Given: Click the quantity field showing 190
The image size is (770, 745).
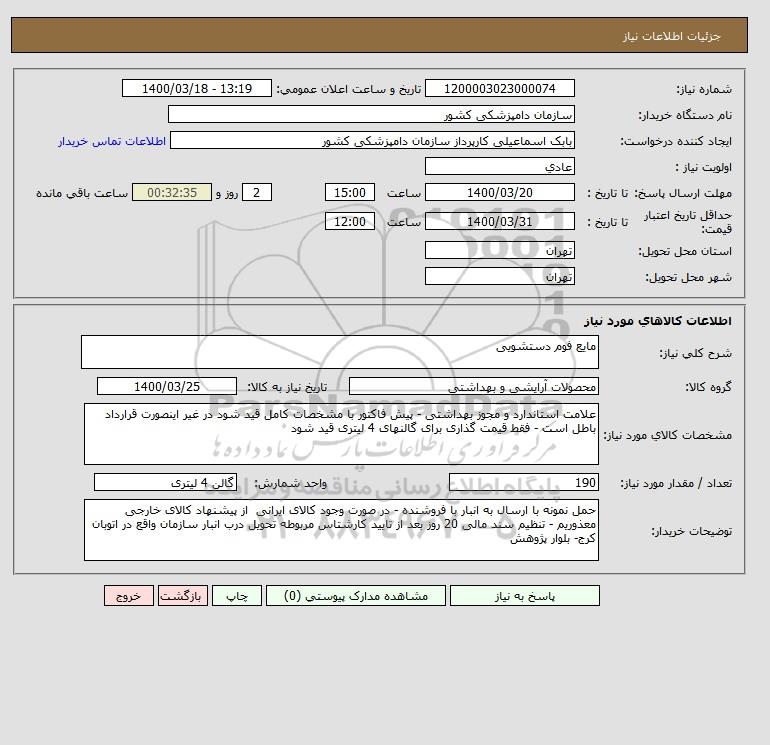Looking at the screenshot, I should click(523, 482).
